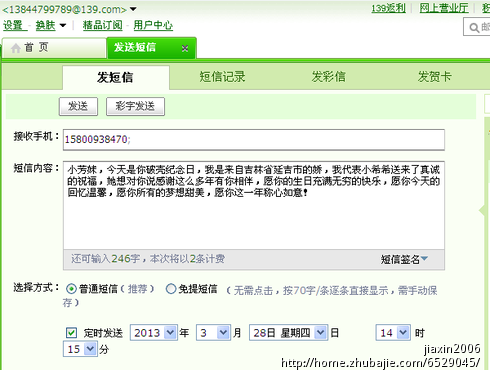The image size is (490, 370).
Task: Expand the 换肤 dropdown arrow
Action: click(x=63, y=25)
